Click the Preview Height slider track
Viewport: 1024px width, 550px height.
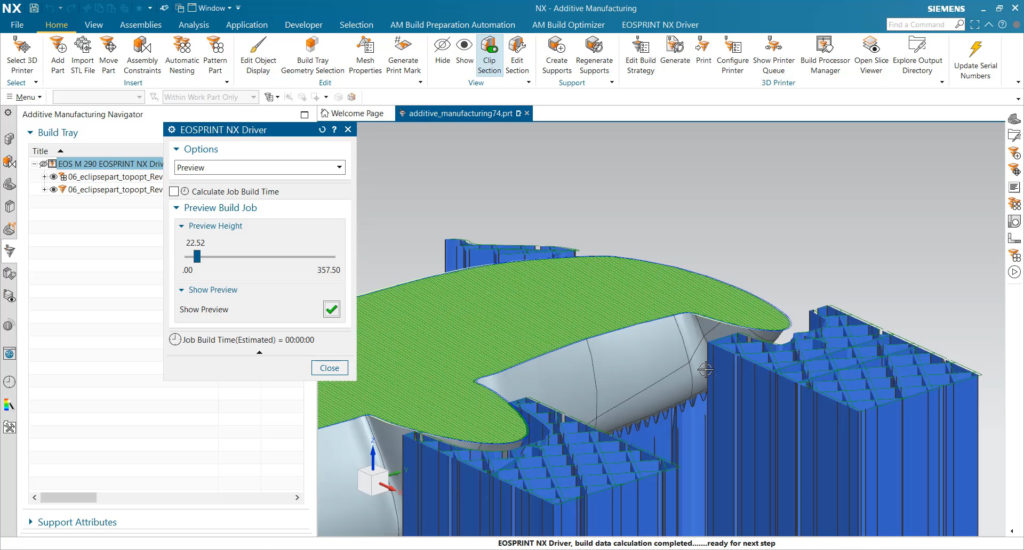pyautogui.click(x=261, y=257)
